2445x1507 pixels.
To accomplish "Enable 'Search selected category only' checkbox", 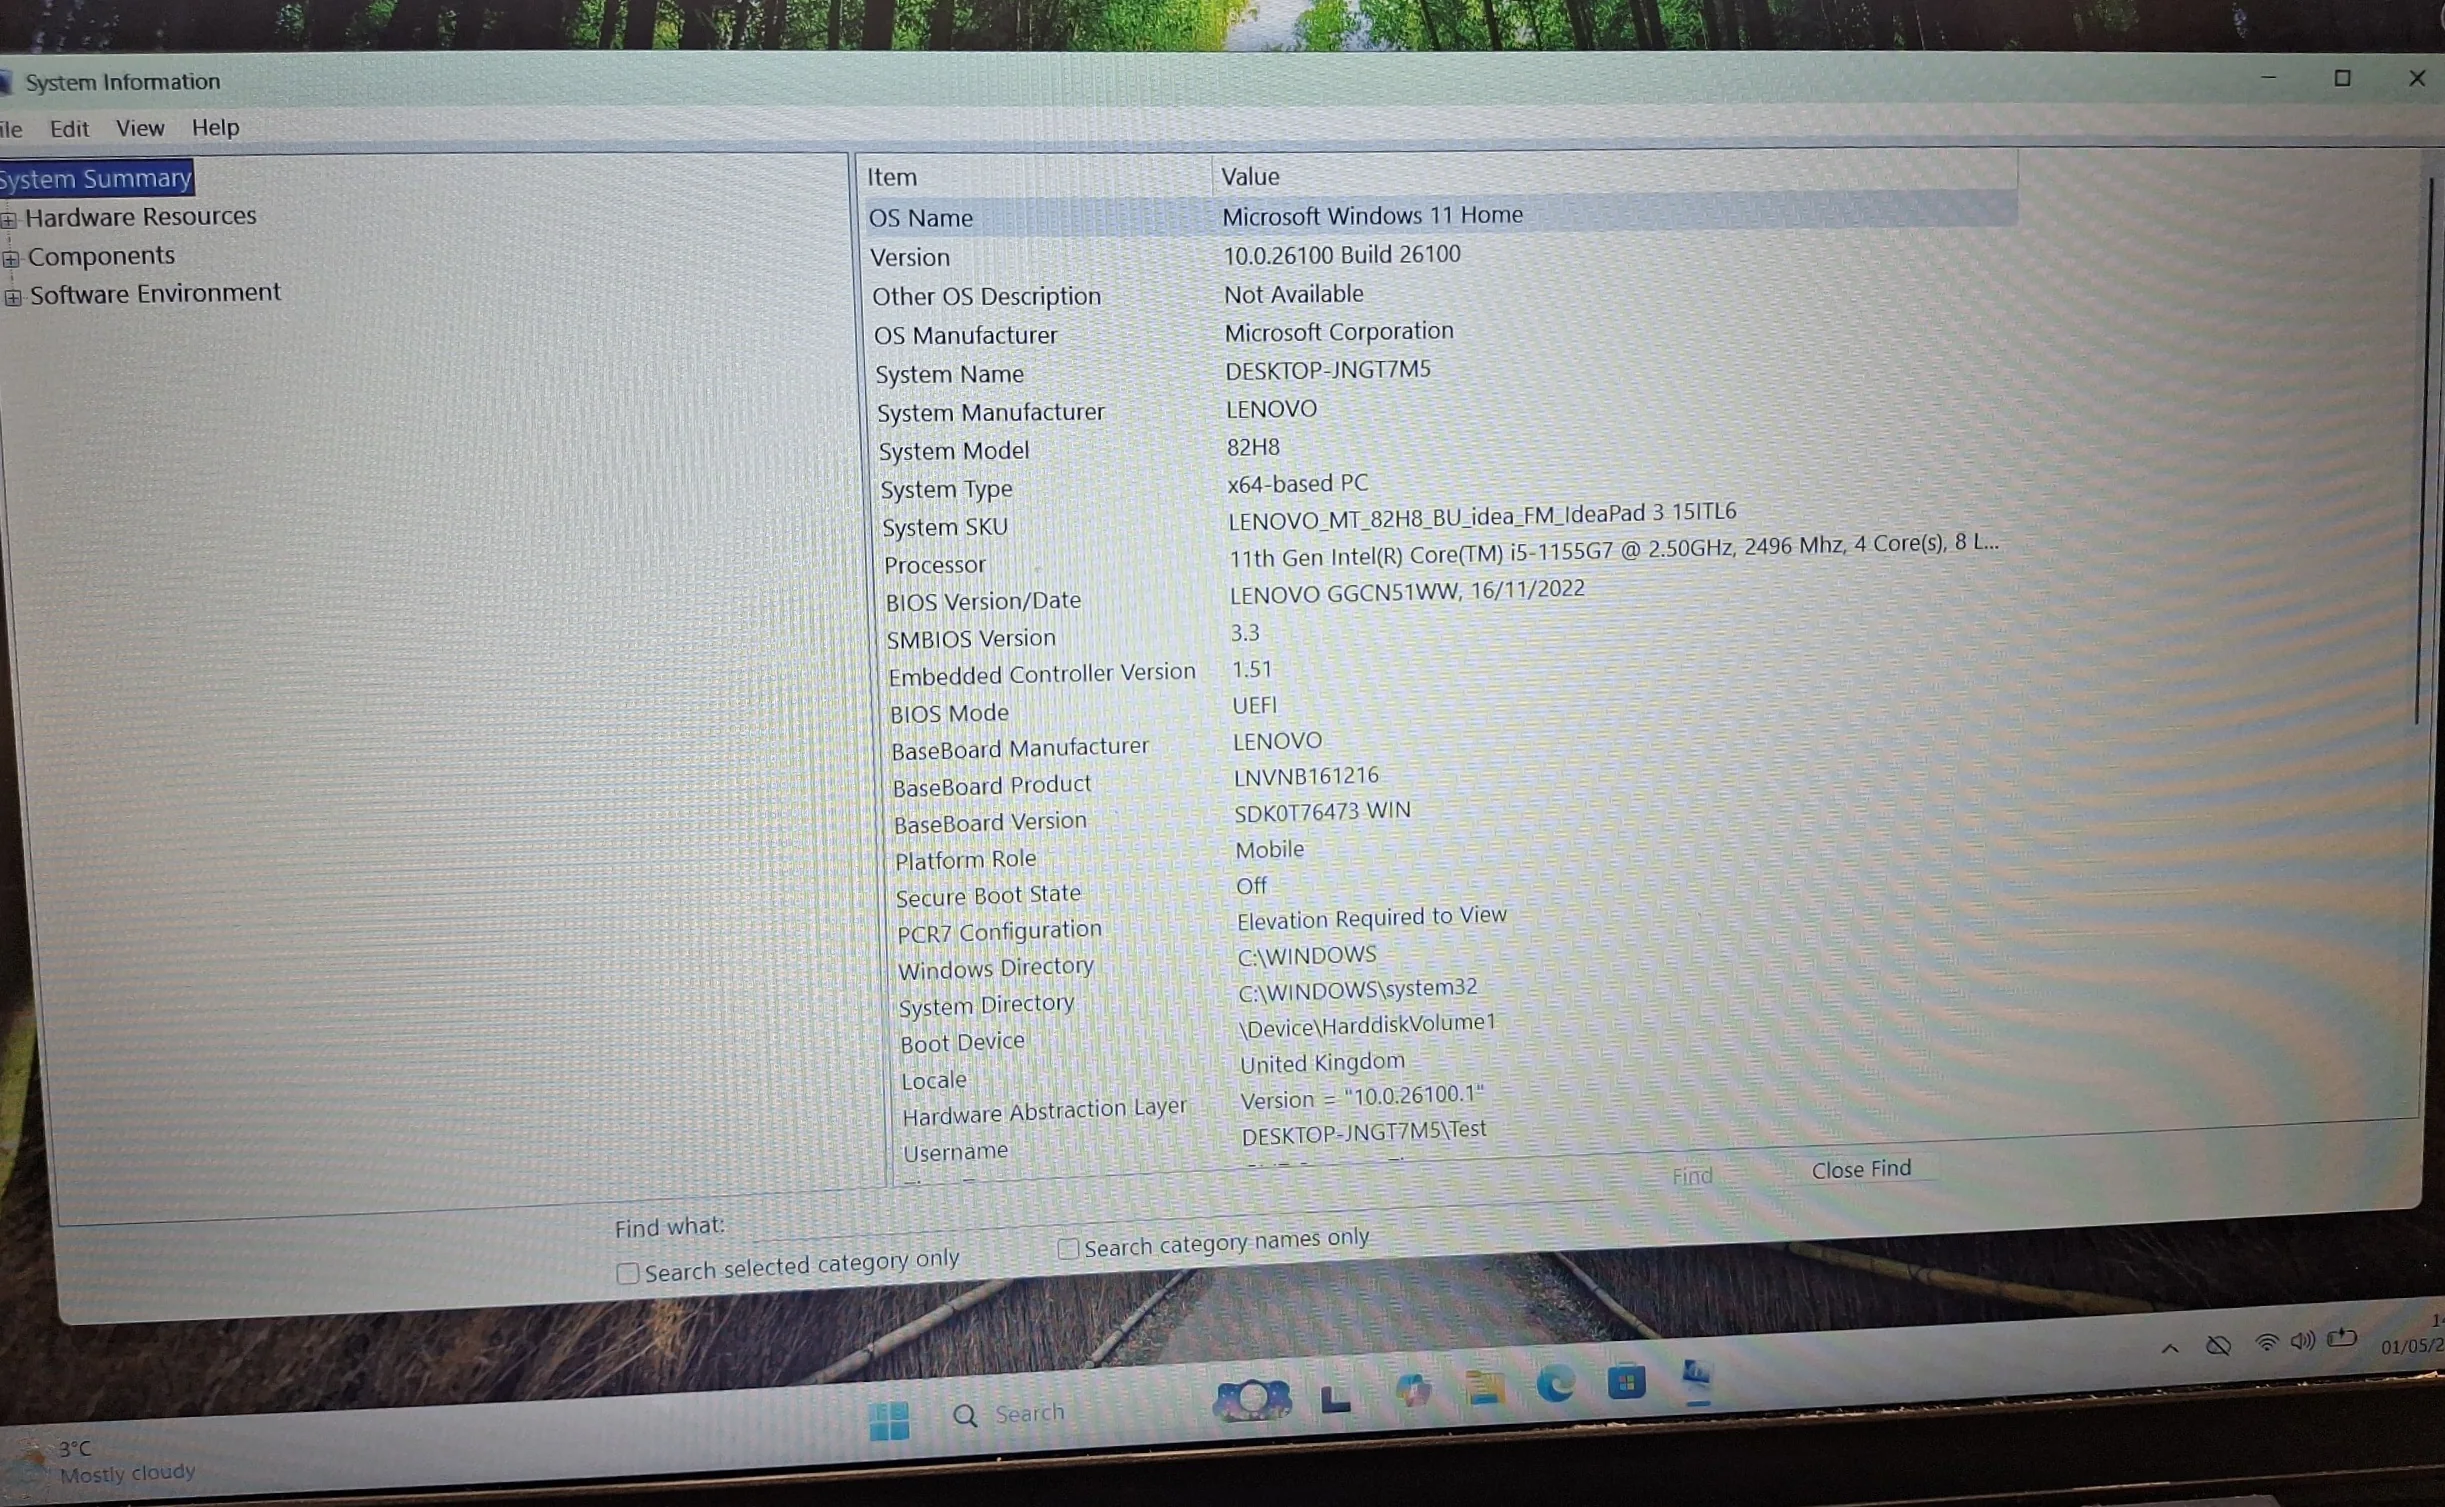I will (x=628, y=1273).
